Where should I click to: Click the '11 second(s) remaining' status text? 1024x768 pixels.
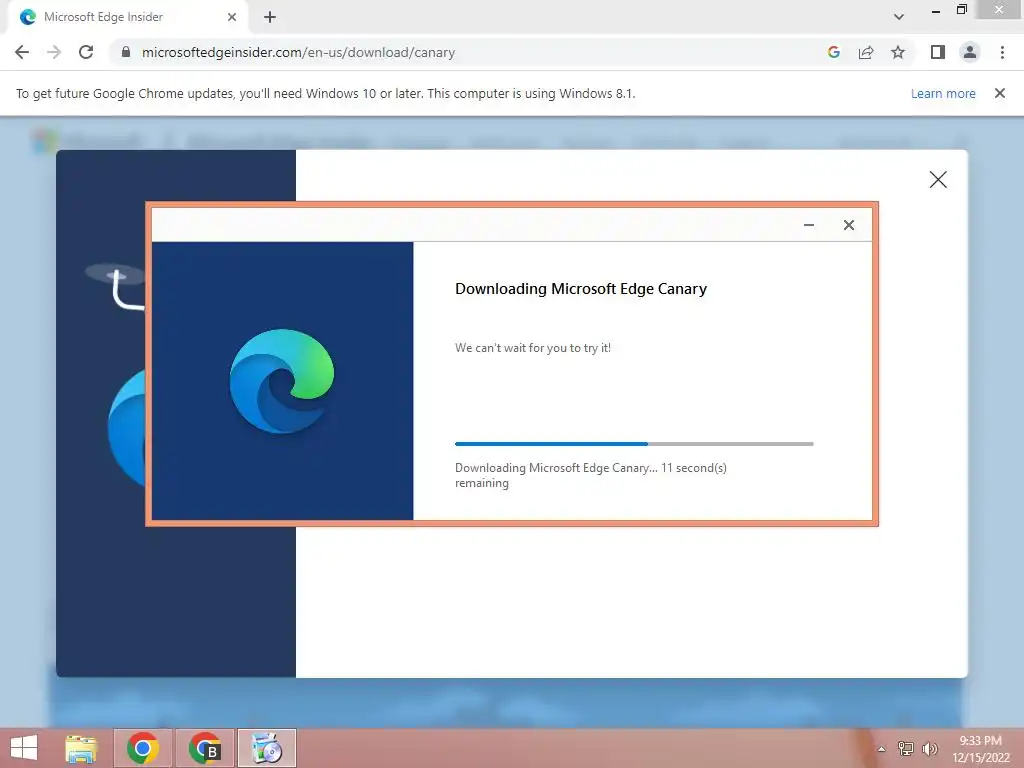(x=590, y=475)
